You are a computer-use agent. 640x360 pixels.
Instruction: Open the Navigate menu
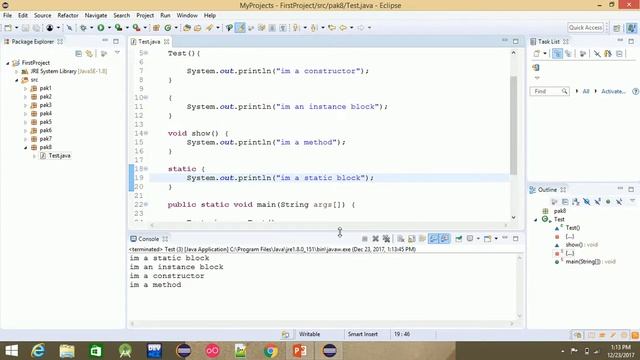tap(96, 16)
